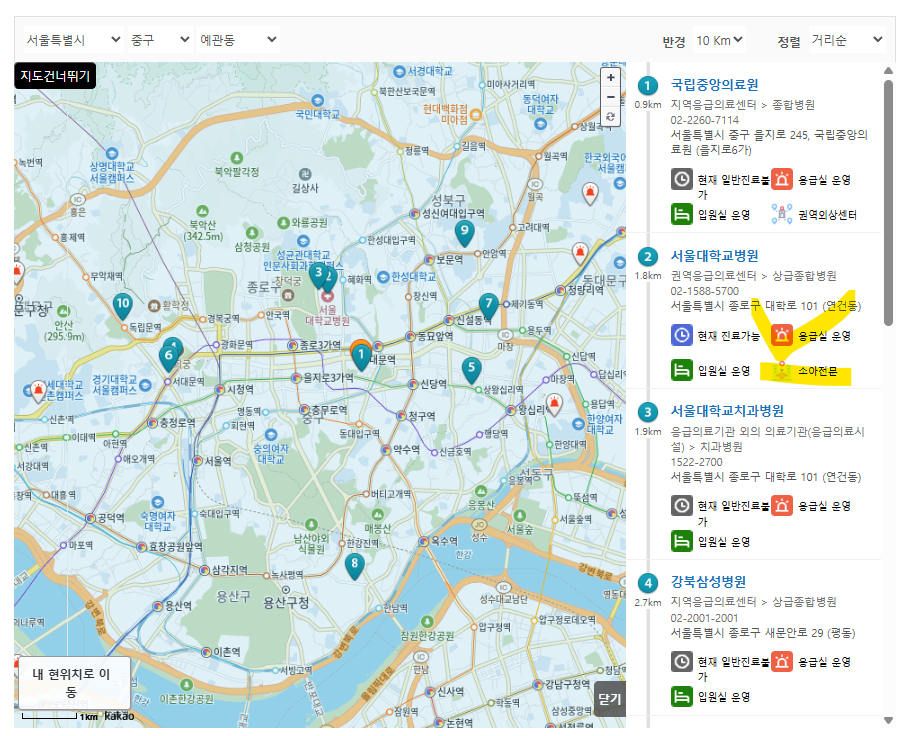Select map marker number 6
This screenshot has width=909, height=736.
[x=169, y=358]
